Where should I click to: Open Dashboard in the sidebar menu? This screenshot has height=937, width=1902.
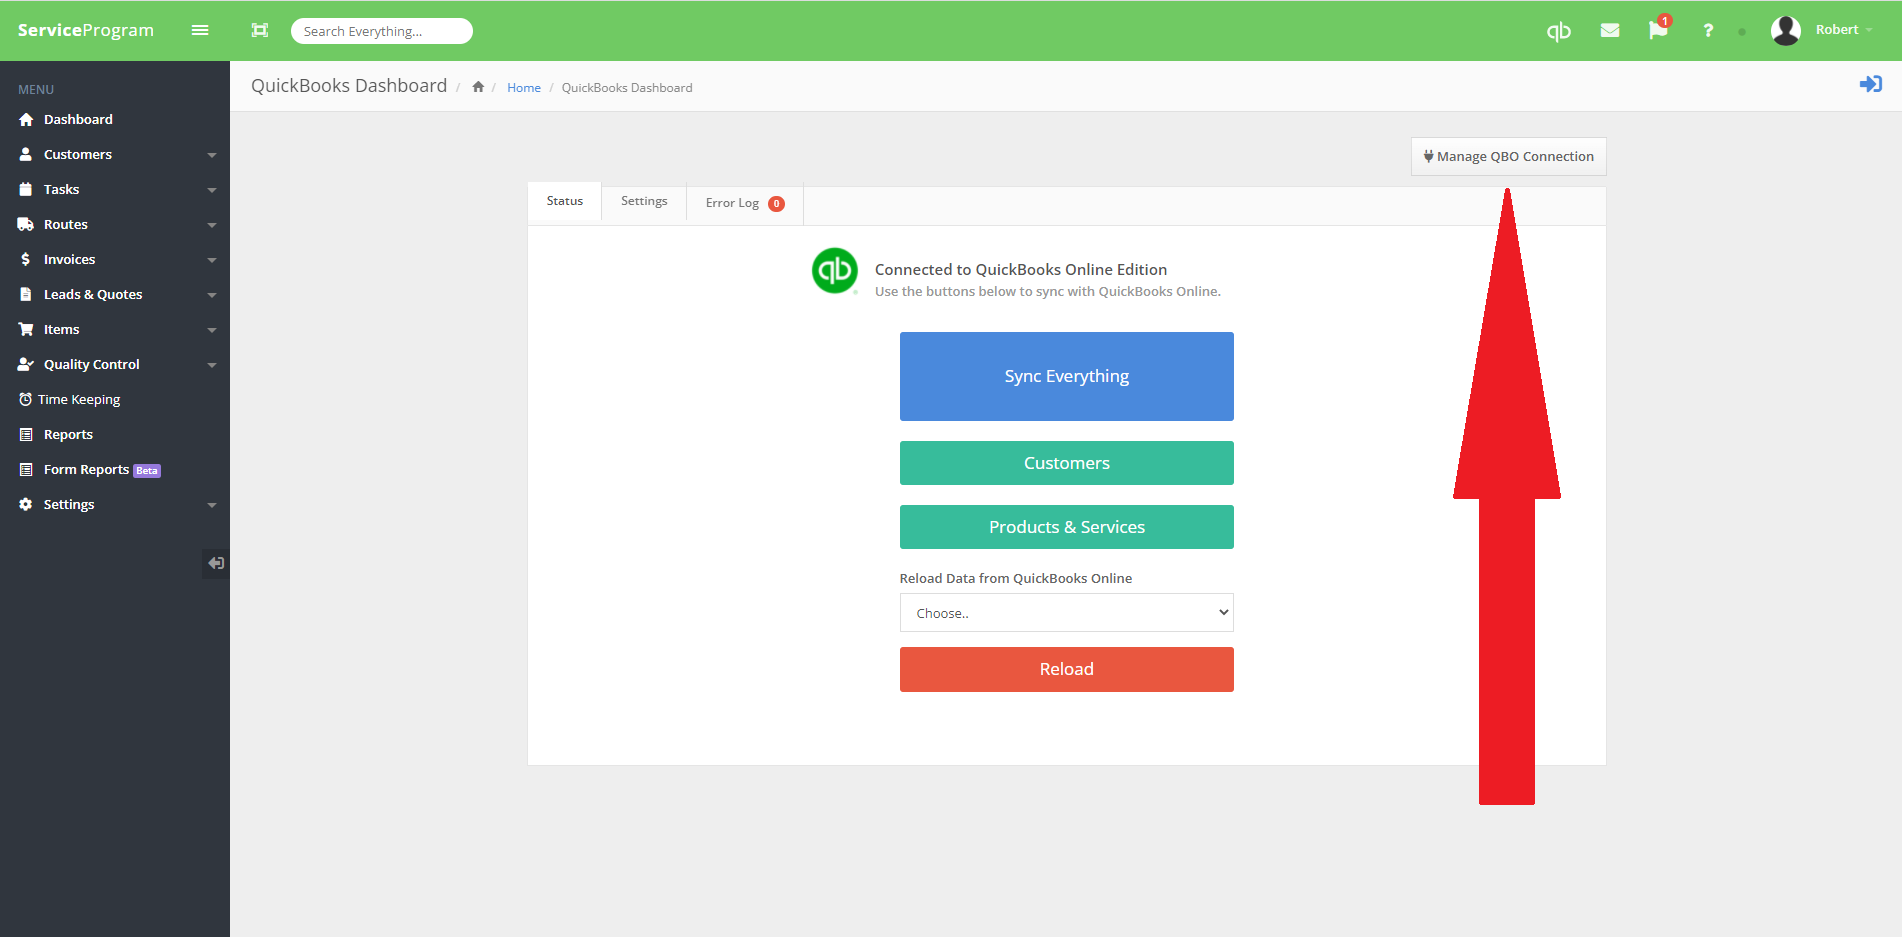78,119
